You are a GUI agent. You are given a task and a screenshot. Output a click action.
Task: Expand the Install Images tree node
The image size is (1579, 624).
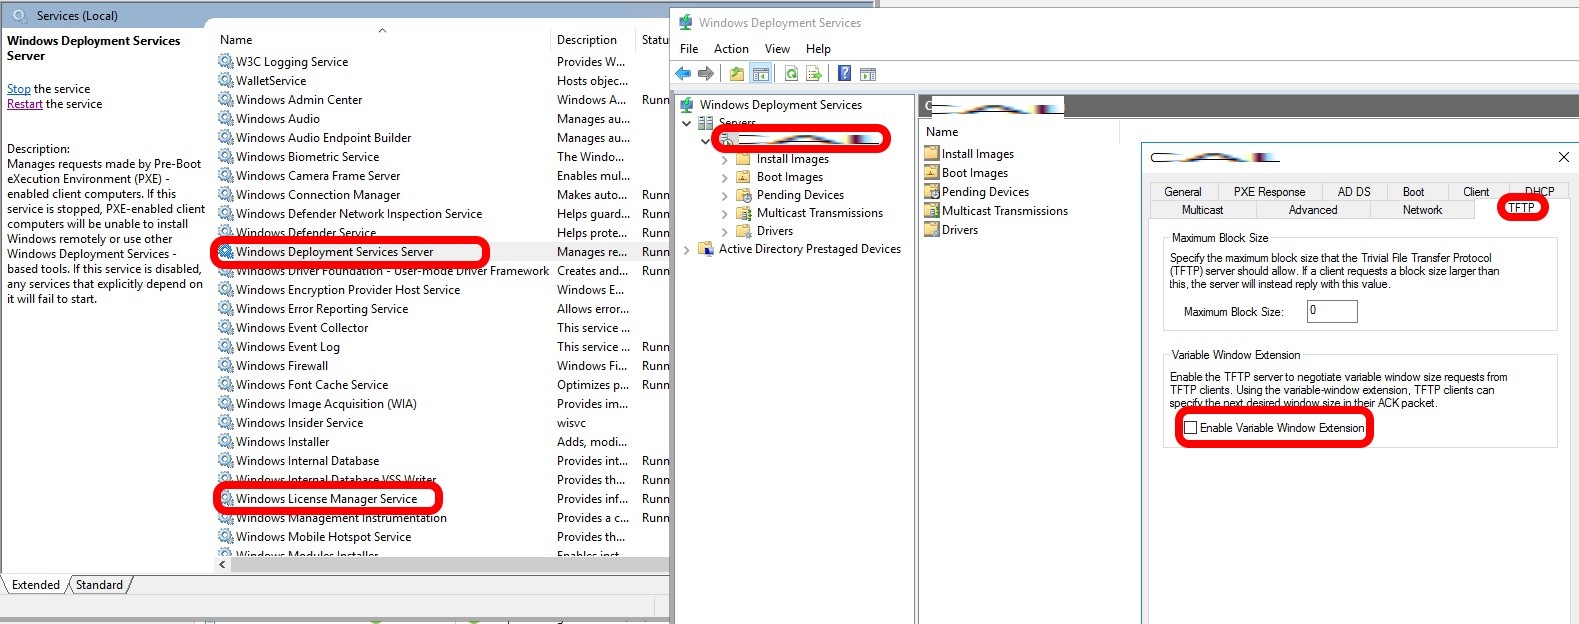pyautogui.click(x=725, y=160)
